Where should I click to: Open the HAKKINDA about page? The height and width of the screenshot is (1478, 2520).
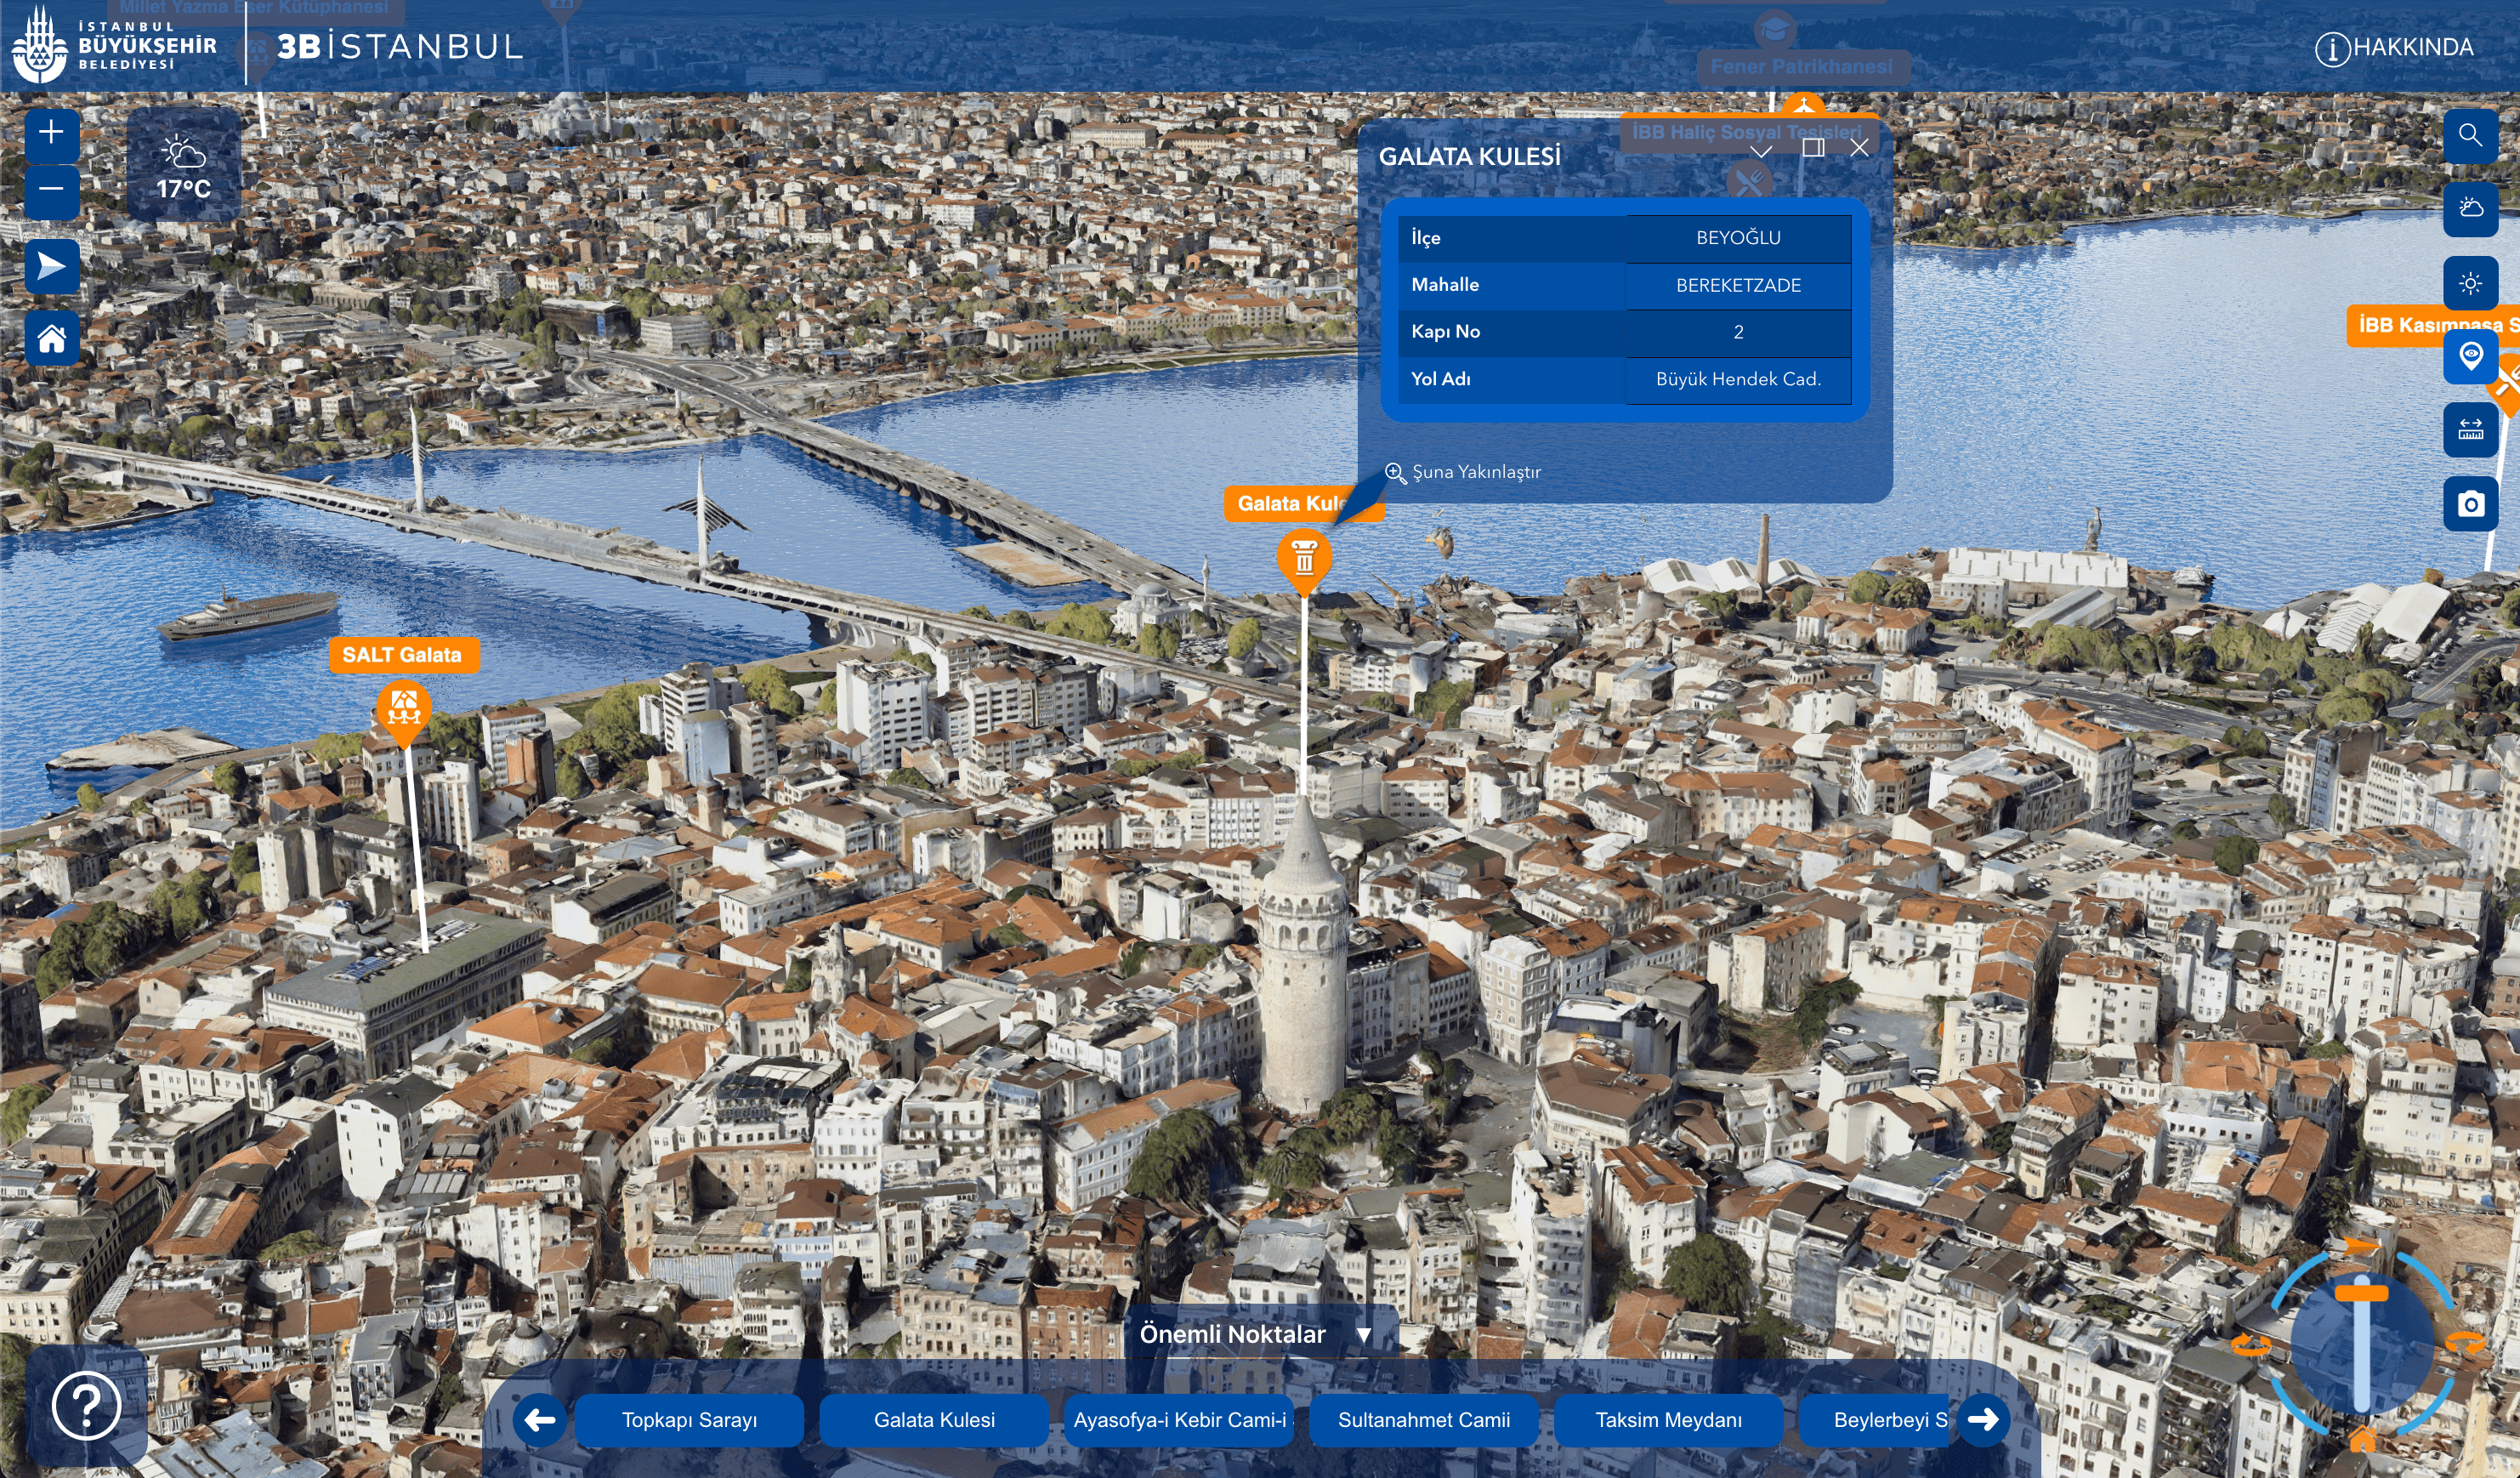click(2394, 47)
